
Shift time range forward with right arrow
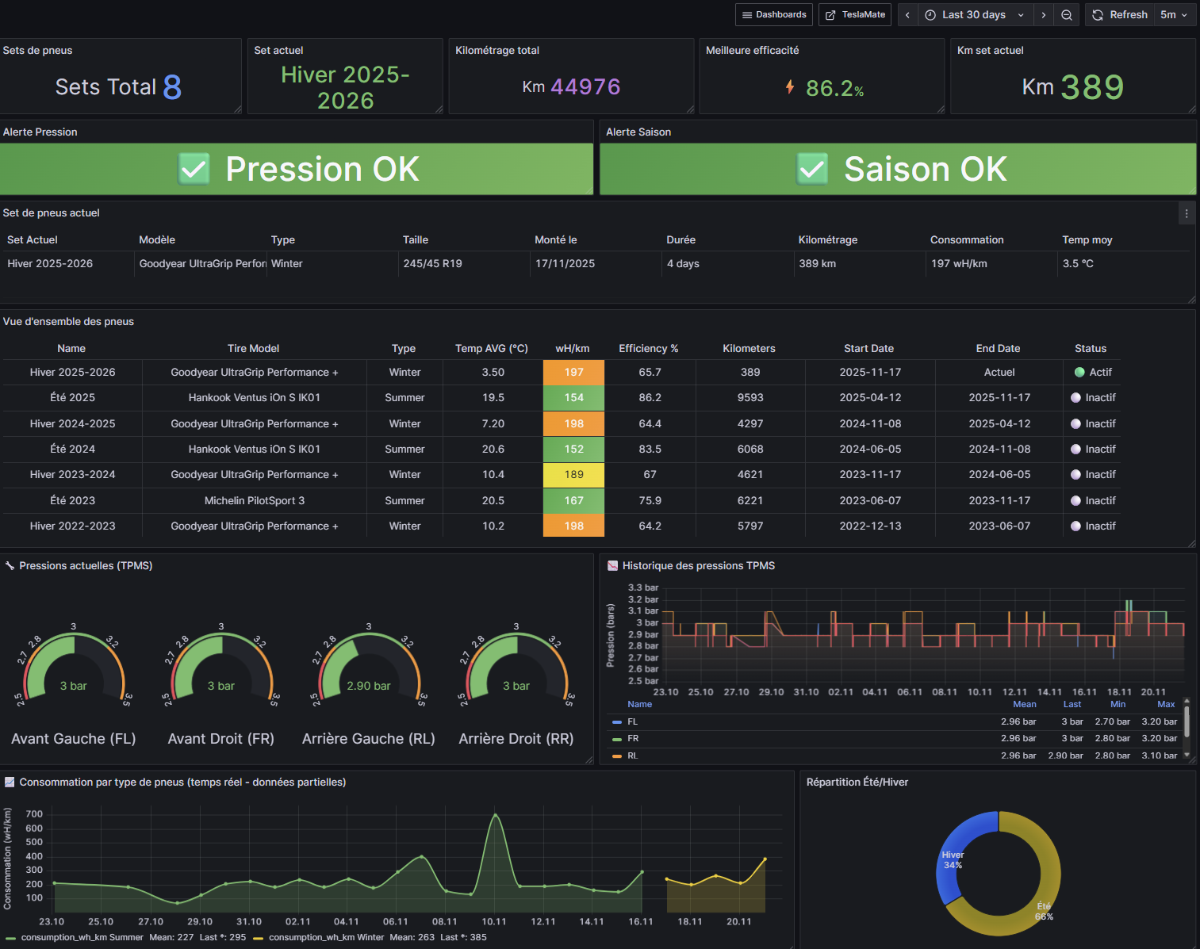tap(1043, 15)
